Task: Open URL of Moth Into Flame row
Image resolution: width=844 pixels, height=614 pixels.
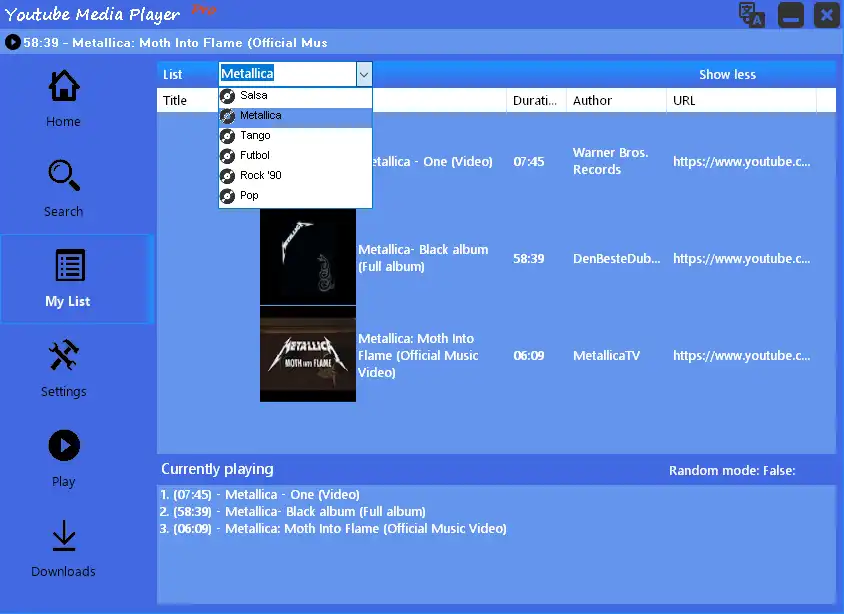Action: [741, 355]
